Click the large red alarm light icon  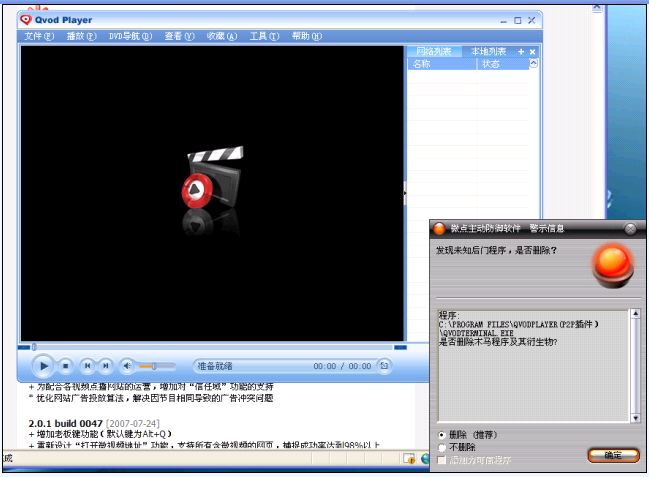coord(613,265)
